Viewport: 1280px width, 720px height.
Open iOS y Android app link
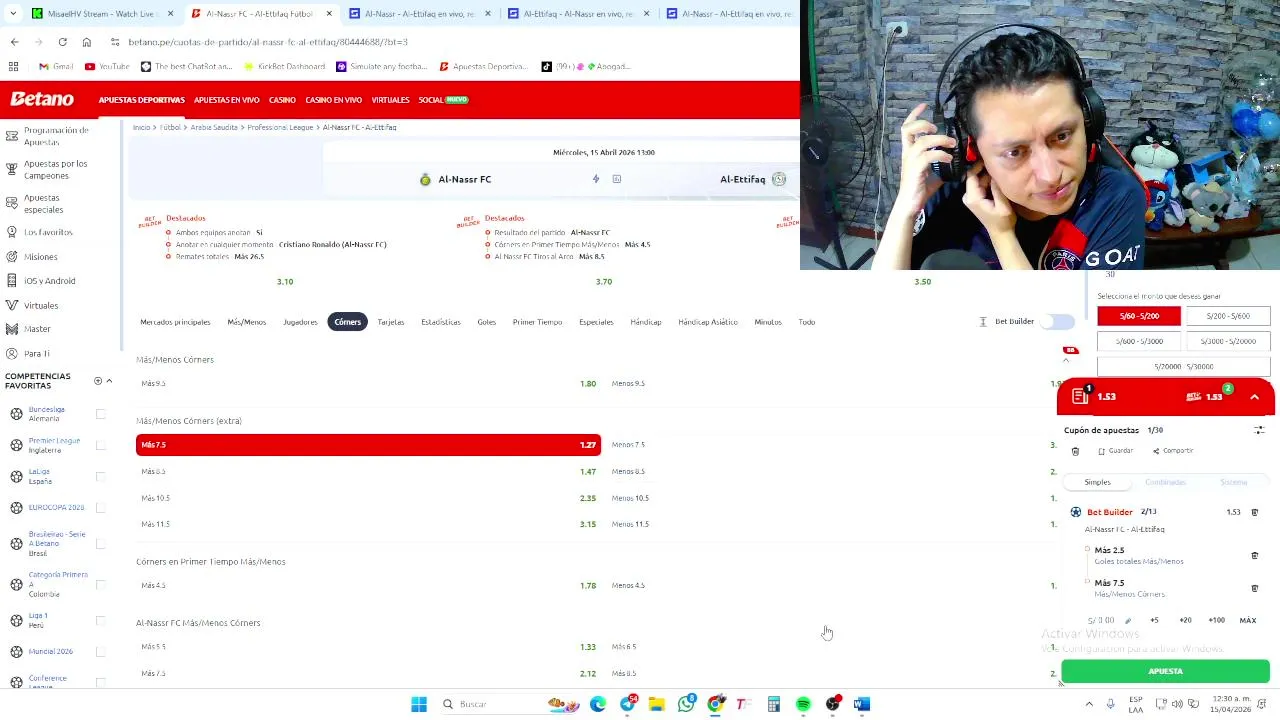tap(49, 281)
